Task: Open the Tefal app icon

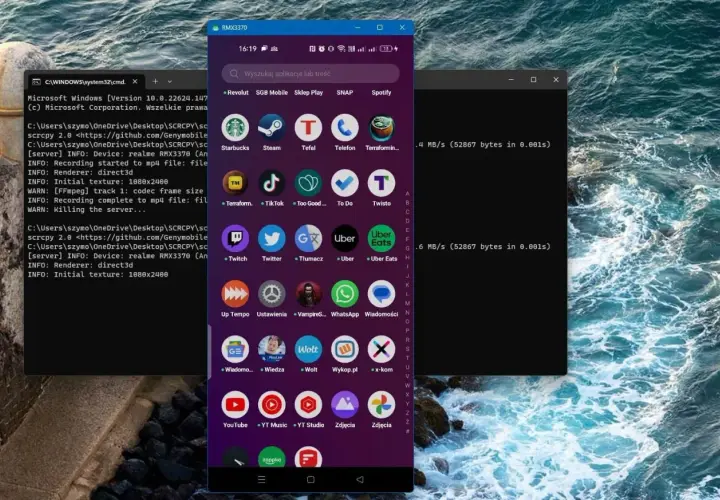Action: pyautogui.click(x=308, y=128)
